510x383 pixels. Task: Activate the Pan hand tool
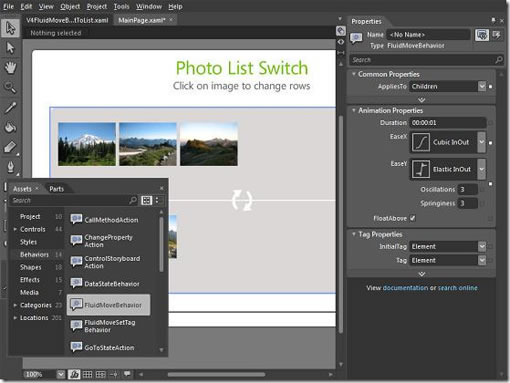pos(10,68)
